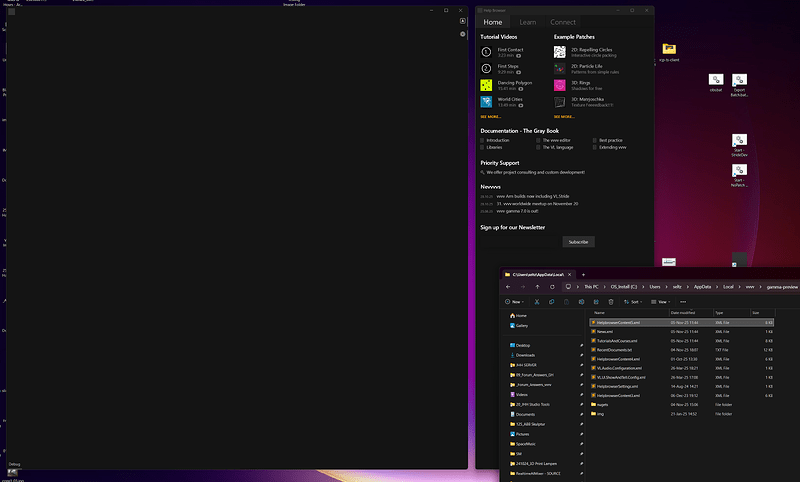800x482 pixels.
Task: Toggle the Introduction documentation checkbox
Action: coord(482,140)
